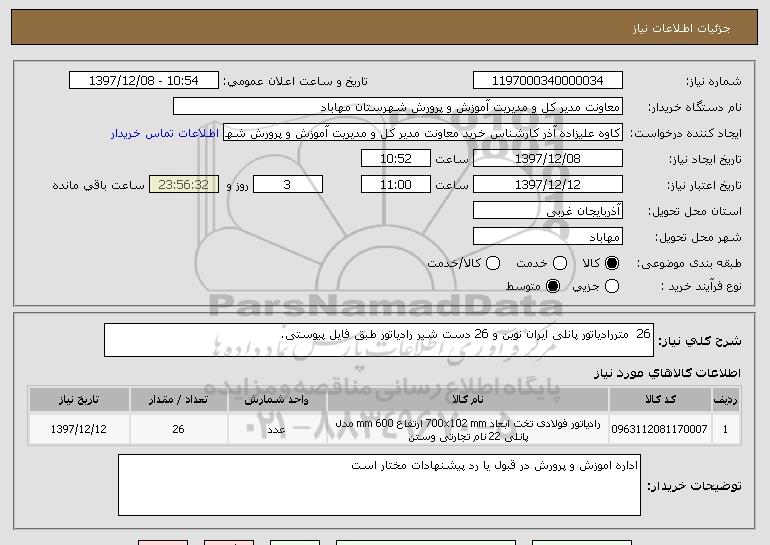
Task: Click the quantity cell 26
Action: (178, 429)
